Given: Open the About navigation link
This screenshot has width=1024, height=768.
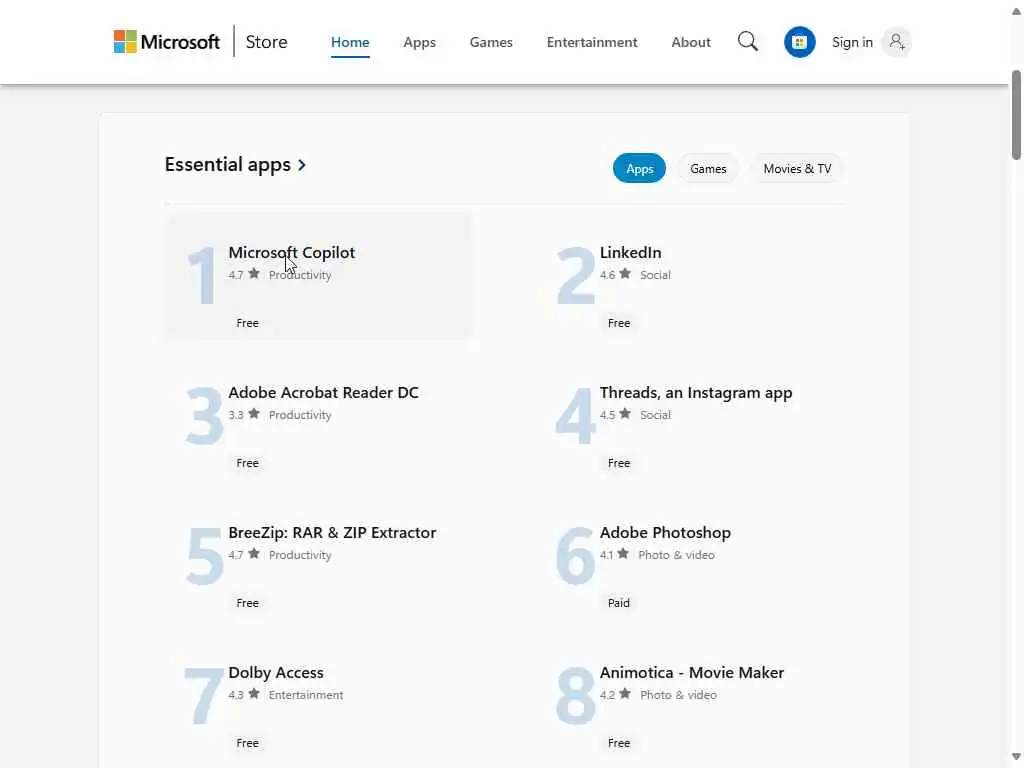Looking at the screenshot, I should click(691, 42).
